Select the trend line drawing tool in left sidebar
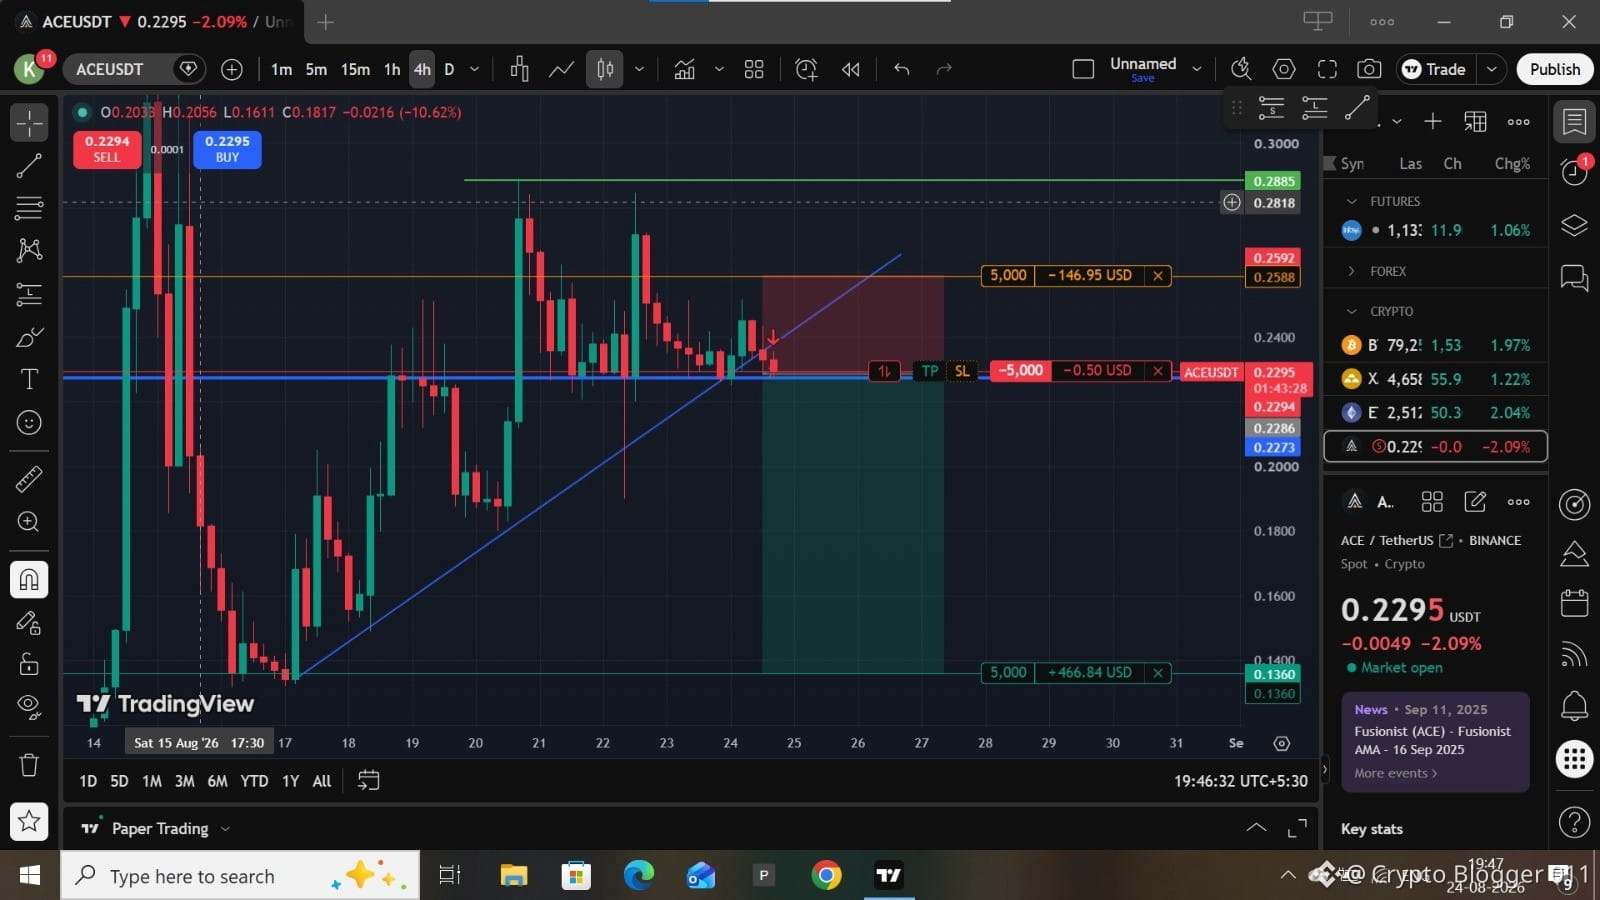This screenshot has height=900, width=1600. click(29, 166)
